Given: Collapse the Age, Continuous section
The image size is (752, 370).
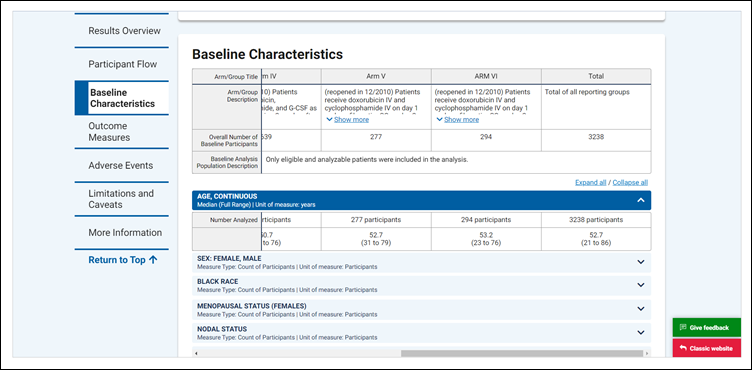Looking at the screenshot, I should (x=422, y=200).
